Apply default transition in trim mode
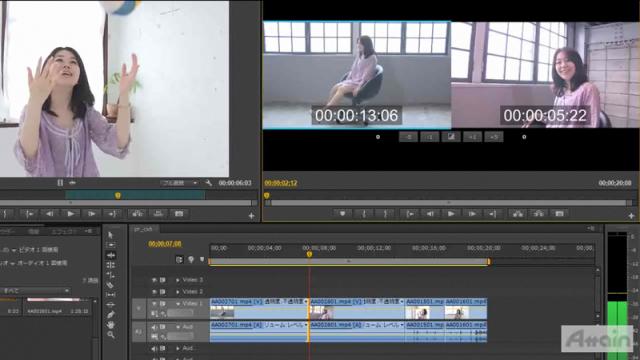Screen dimensions: 640x360 [451, 137]
